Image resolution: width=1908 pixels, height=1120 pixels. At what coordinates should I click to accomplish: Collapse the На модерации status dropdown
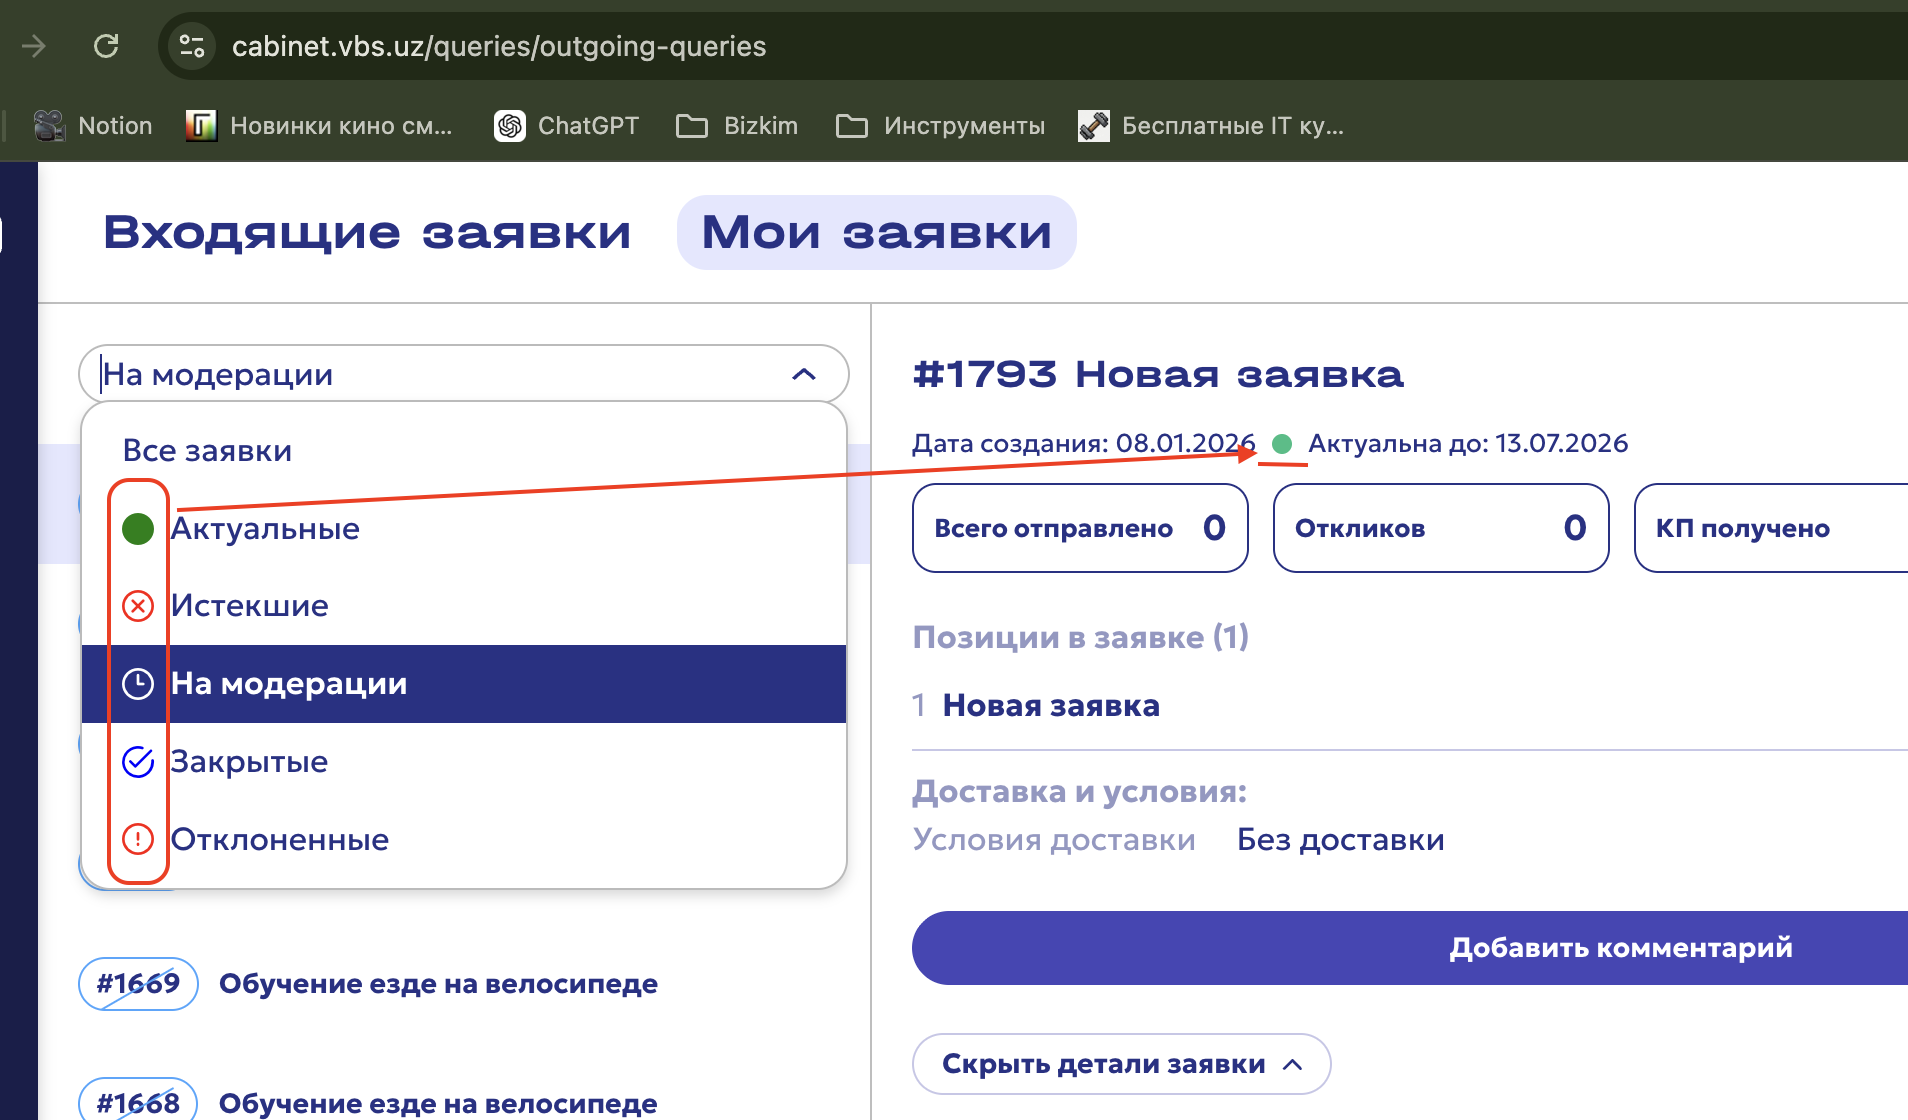tap(803, 374)
